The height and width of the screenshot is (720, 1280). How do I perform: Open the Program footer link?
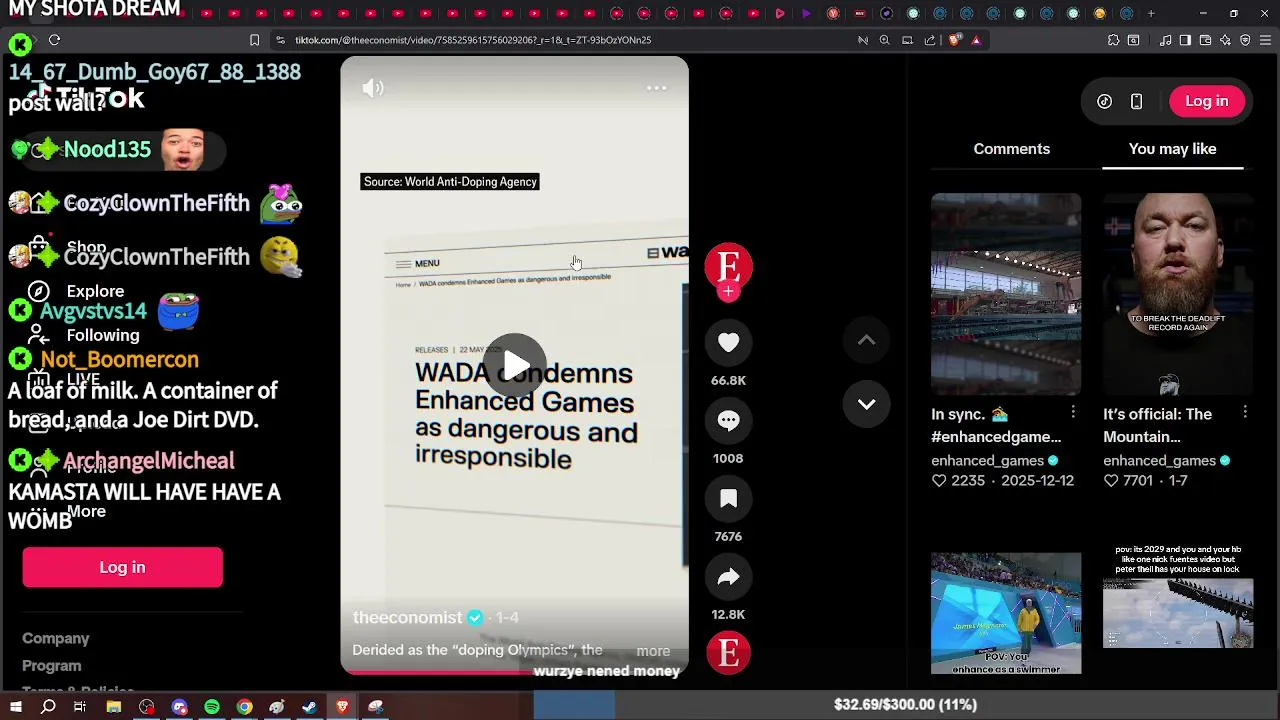(x=52, y=665)
